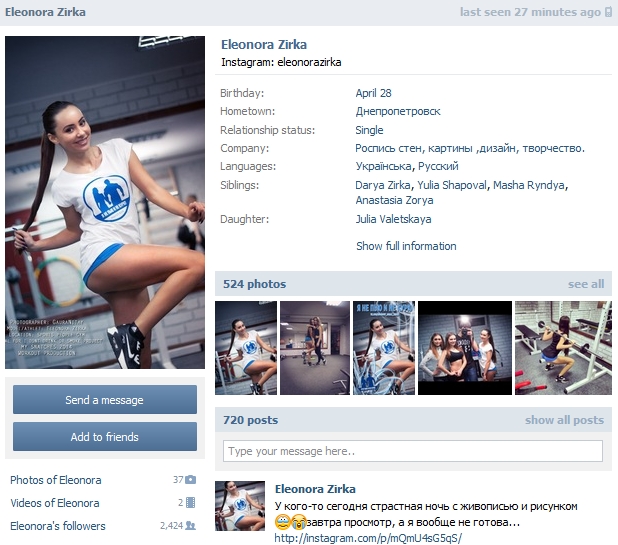
Task: Open second photo thumbnail of mirror gym room
Action: (315, 348)
